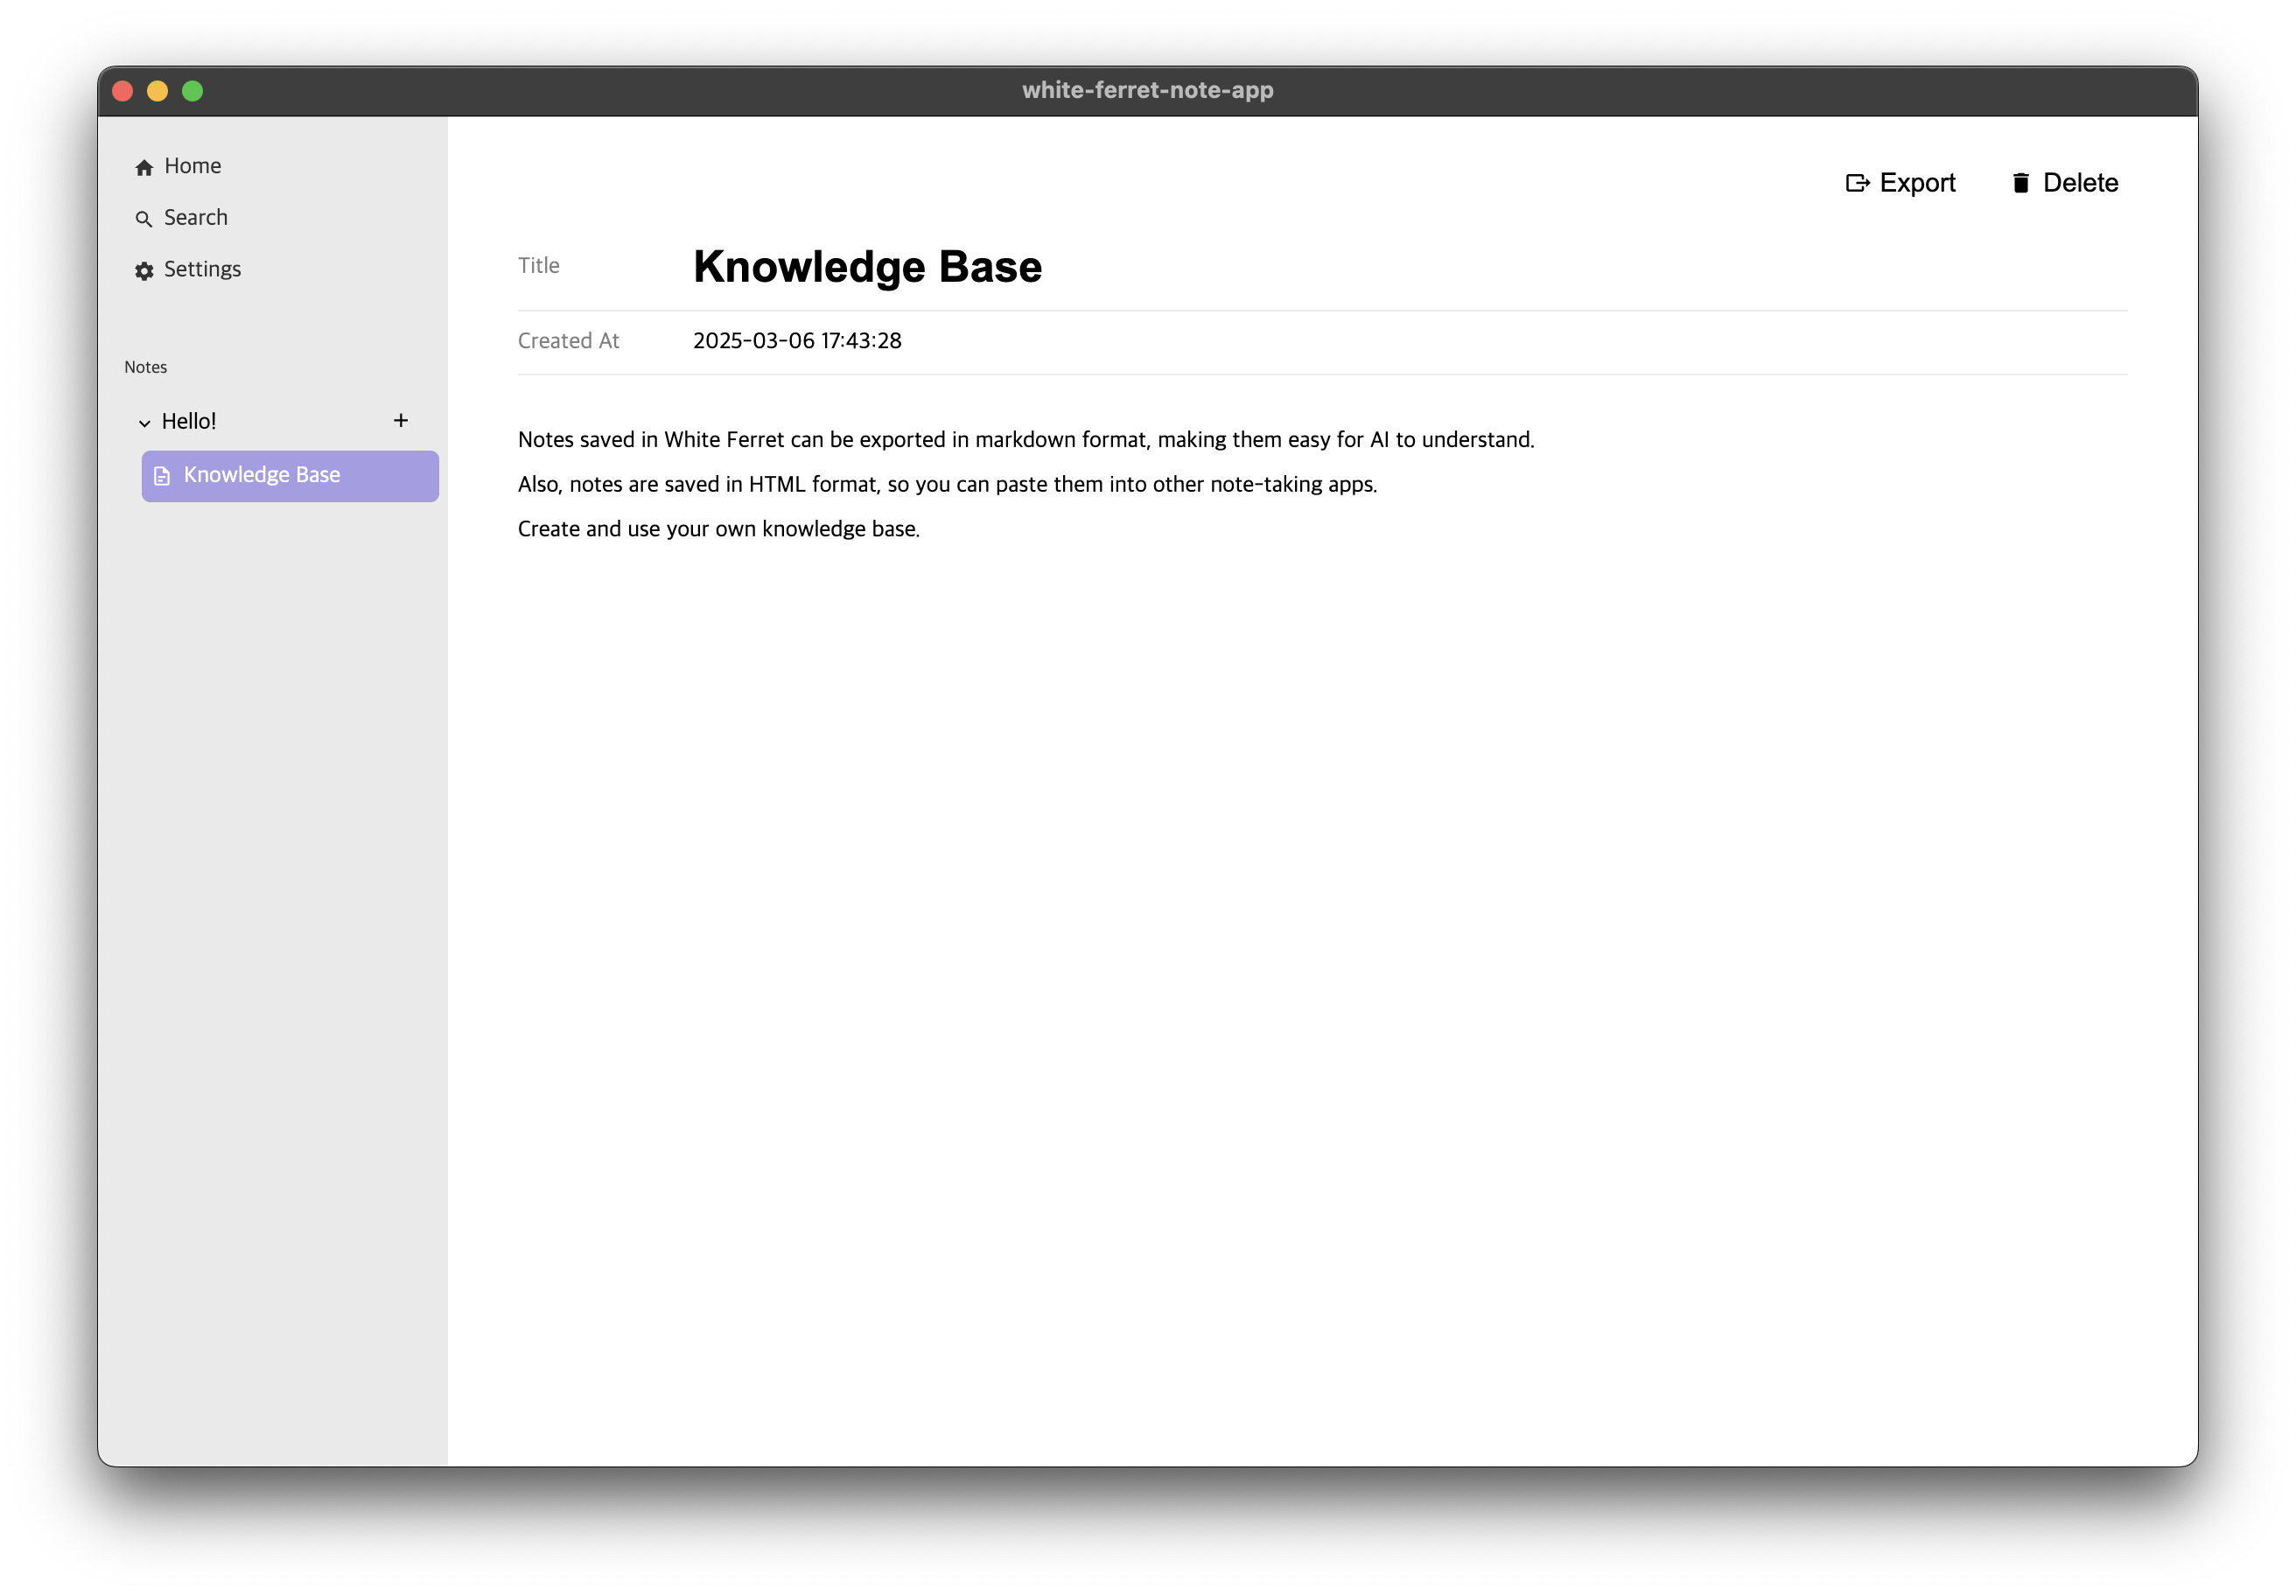Select the Knowledge Base title text

868,266
